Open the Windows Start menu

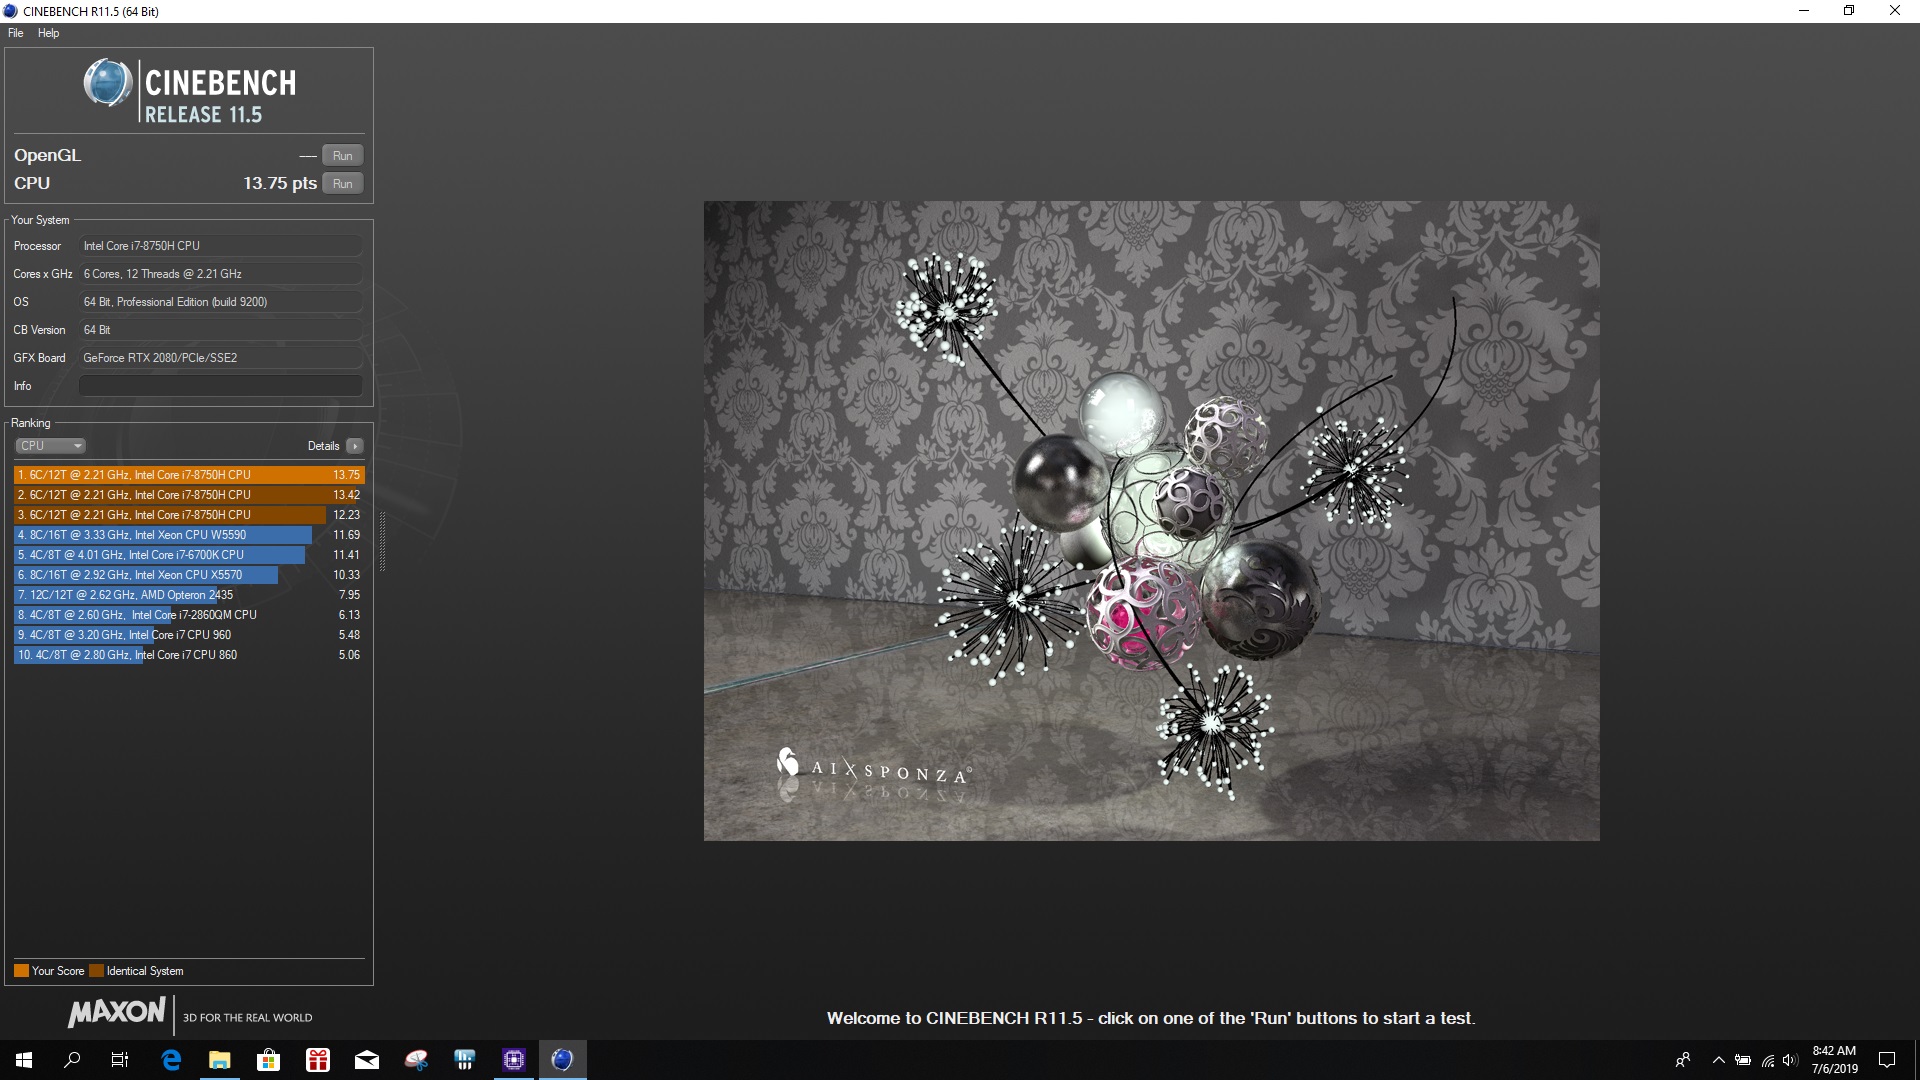(x=24, y=1060)
